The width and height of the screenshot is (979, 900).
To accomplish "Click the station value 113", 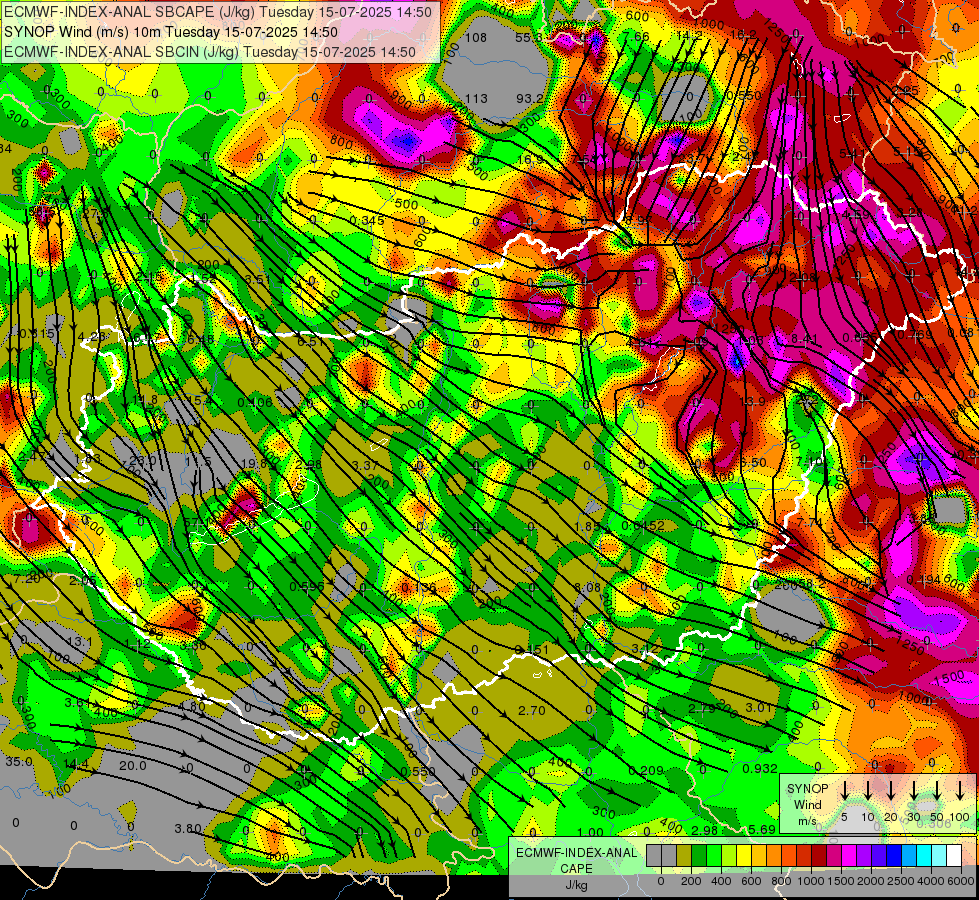I will coord(476,98).
